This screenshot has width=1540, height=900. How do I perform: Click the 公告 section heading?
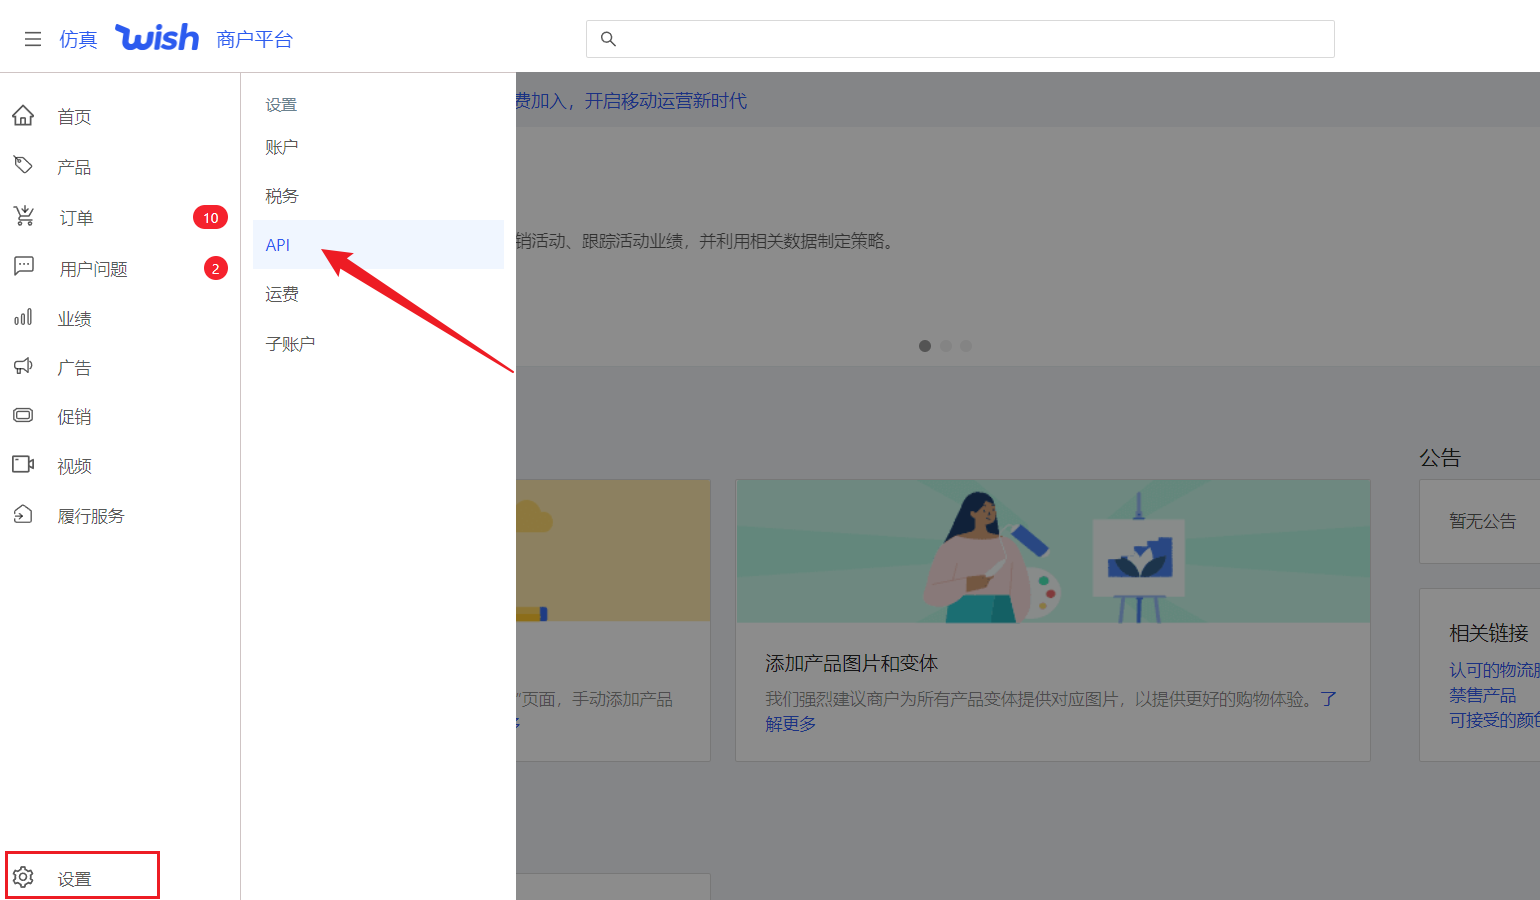point(1440,458)
